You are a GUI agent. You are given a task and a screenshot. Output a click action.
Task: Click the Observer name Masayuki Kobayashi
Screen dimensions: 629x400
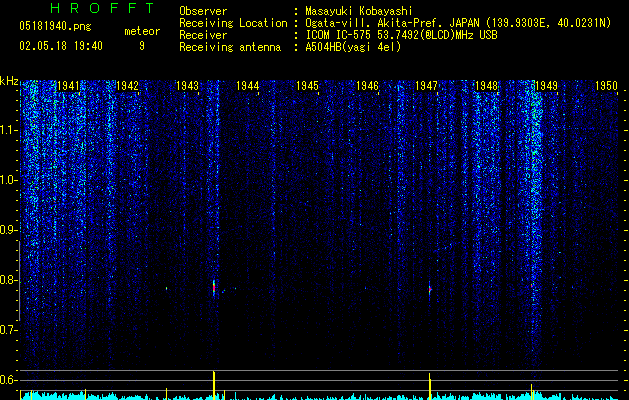(359, 11)
